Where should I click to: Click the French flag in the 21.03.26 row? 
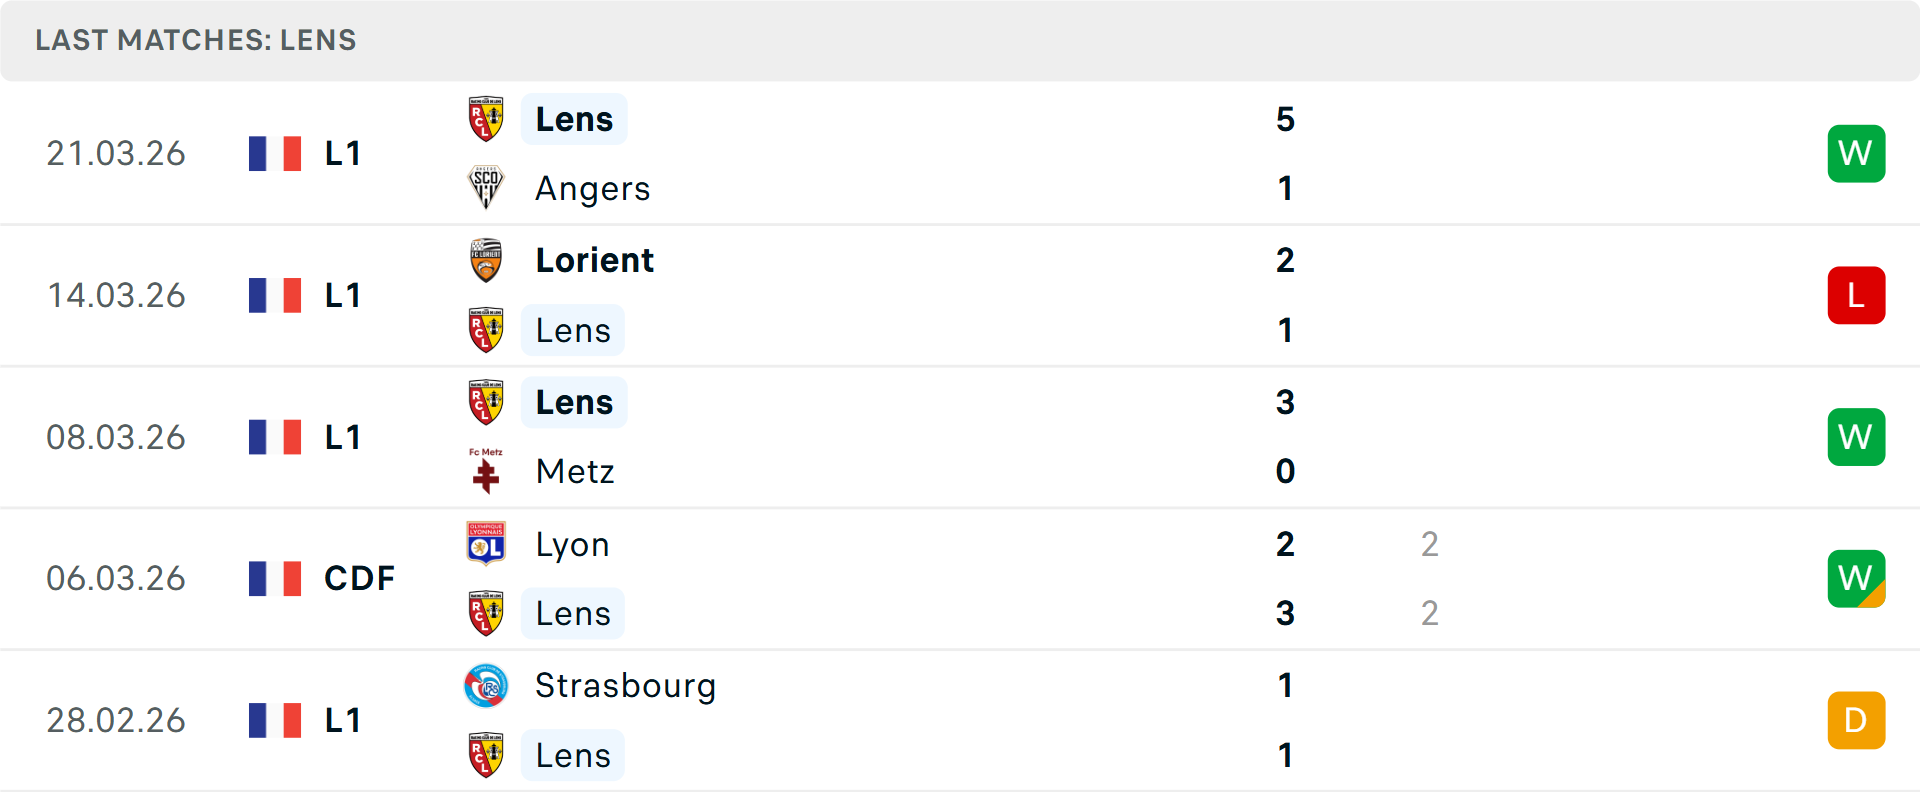pyautogui.click(x=275, y=154)
